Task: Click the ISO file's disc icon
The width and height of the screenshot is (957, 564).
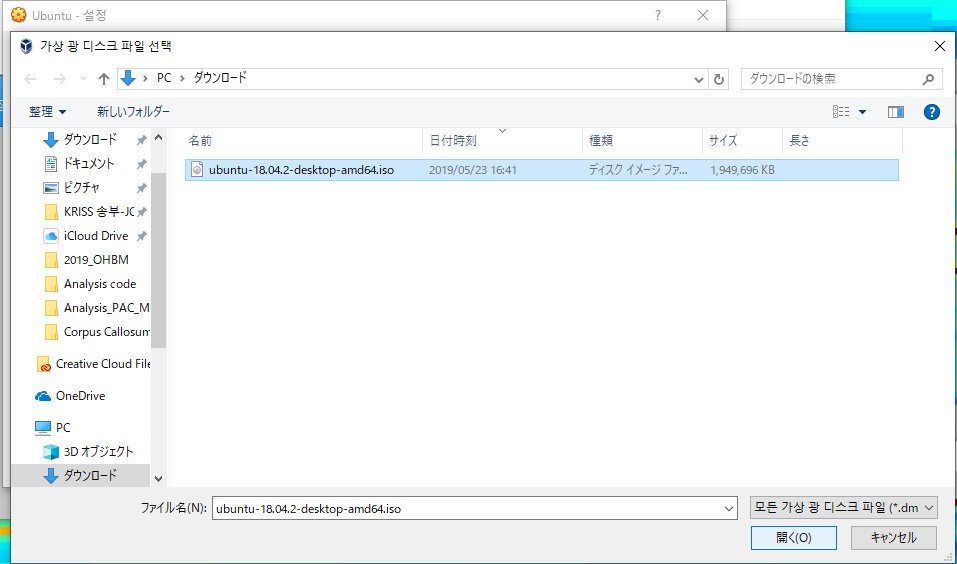Action: coord(197,170)
